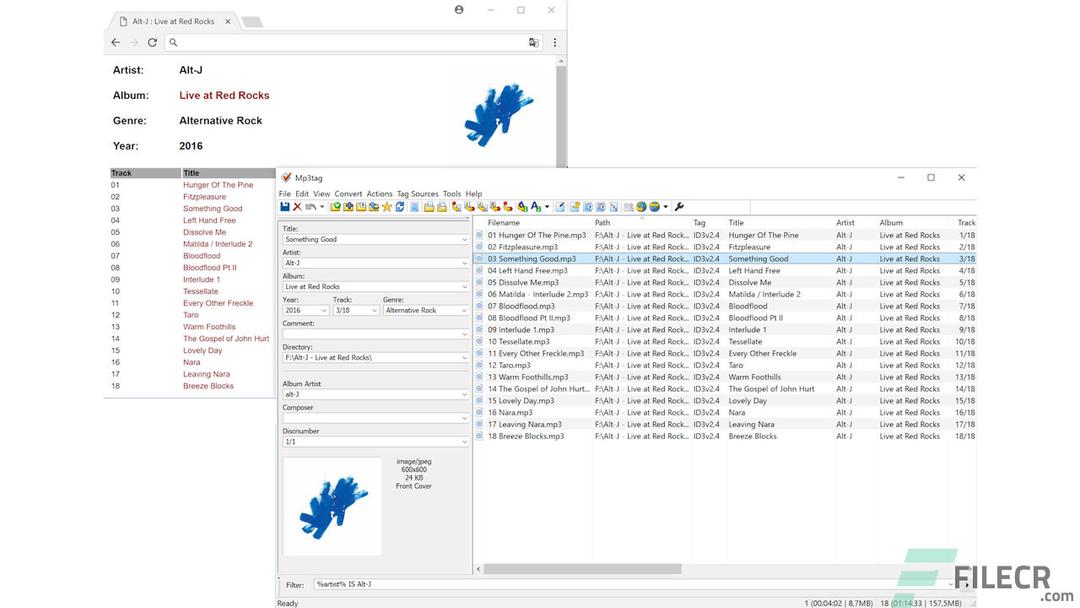Click the album cover thumbnail in Mp3tag
1080x608 pixels.
332,505
